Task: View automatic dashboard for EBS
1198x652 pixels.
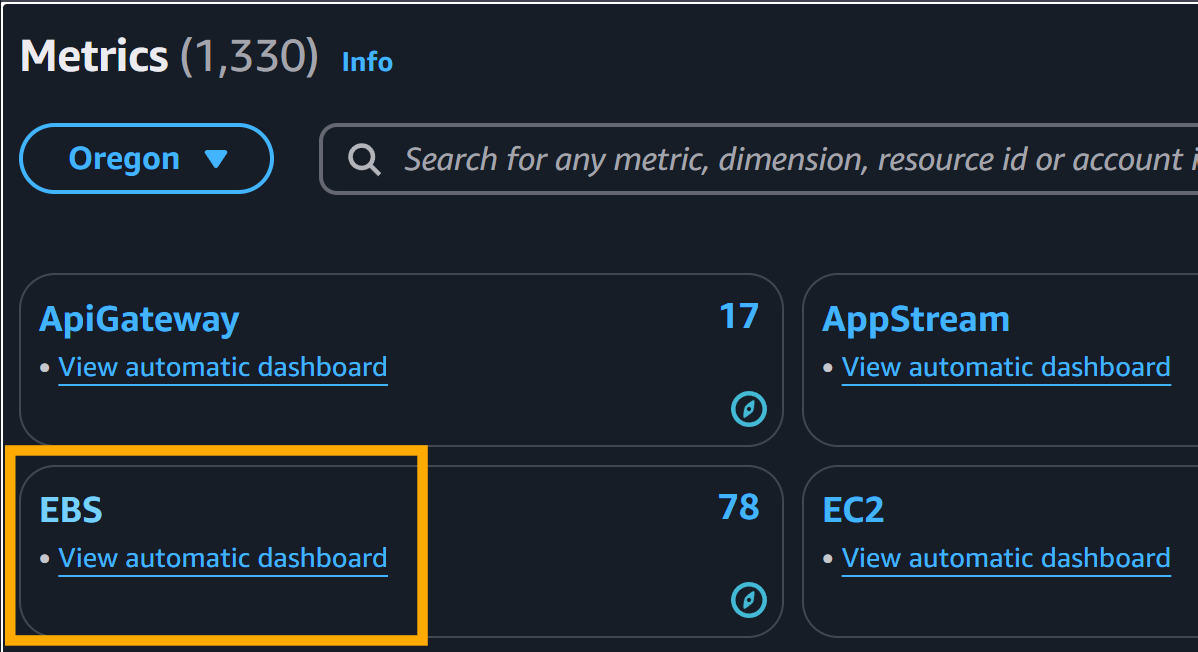Action: point(222,558)
